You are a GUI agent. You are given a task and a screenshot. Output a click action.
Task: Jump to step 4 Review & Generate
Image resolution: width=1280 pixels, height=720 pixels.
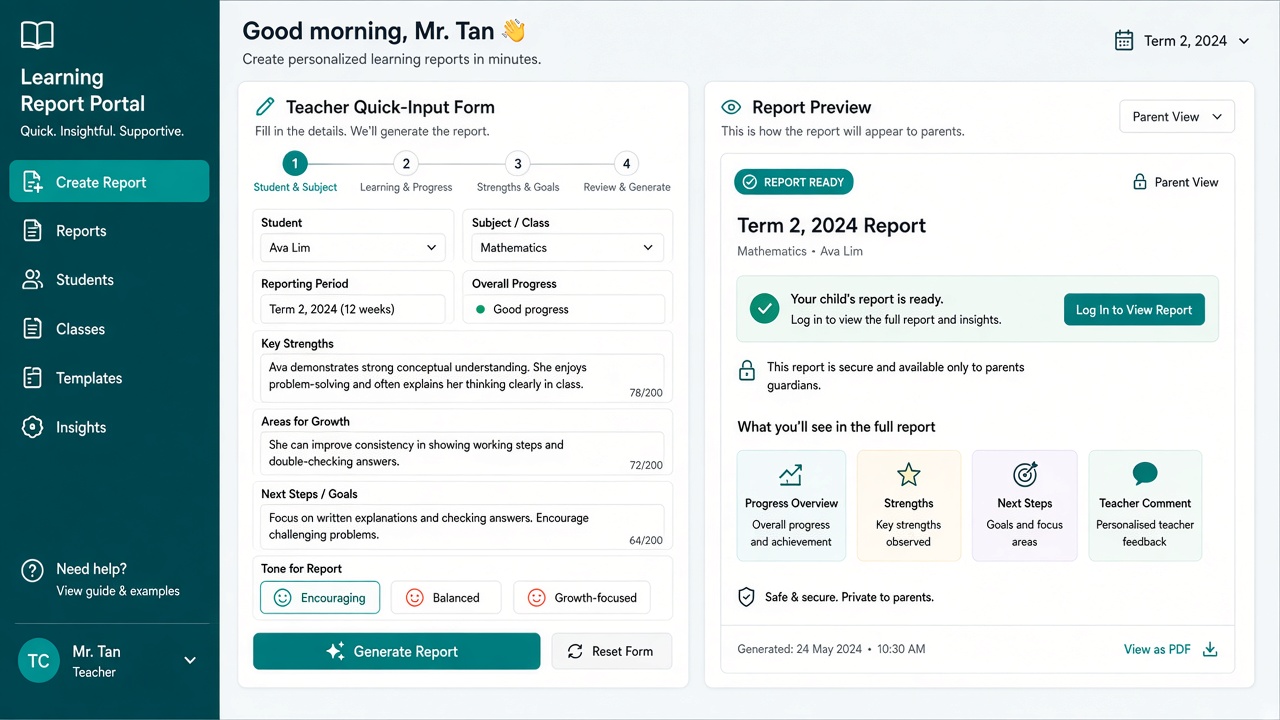[x=627, y=172]
